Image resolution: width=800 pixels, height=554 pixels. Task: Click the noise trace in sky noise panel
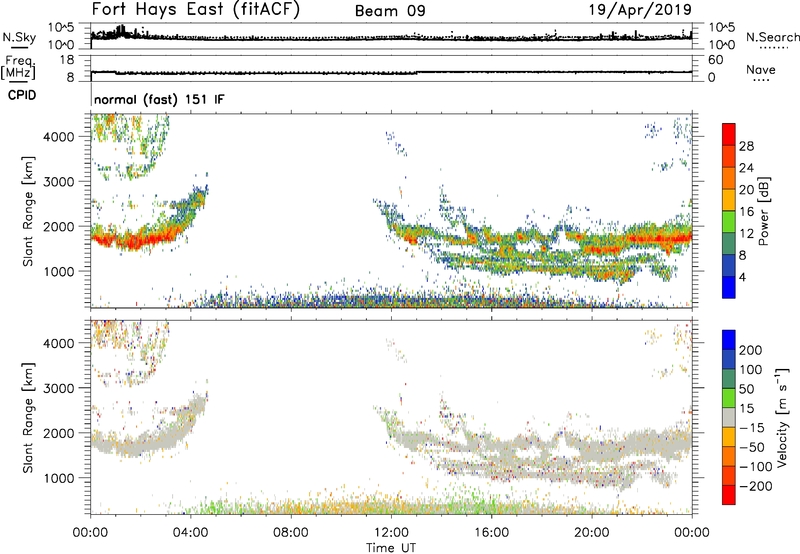click(x=391, y=38)
